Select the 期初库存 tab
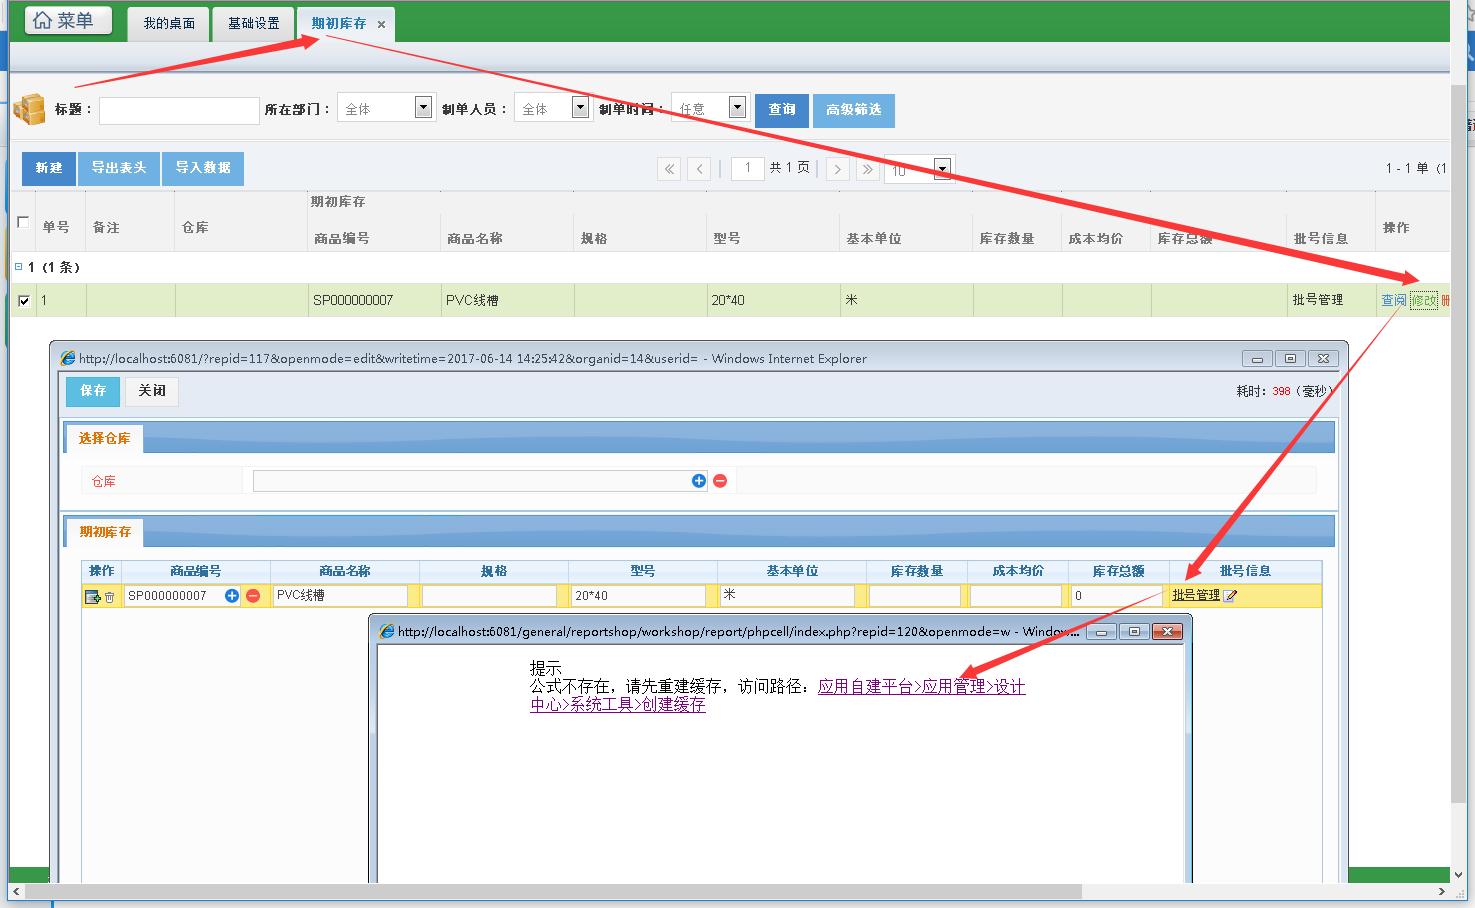The image size is (1475, 908). point(338,23)
